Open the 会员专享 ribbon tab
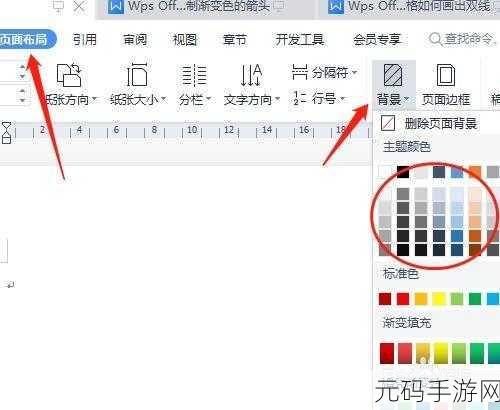The height and width of the screenshot is (410, 500). [x=377, y=40]
